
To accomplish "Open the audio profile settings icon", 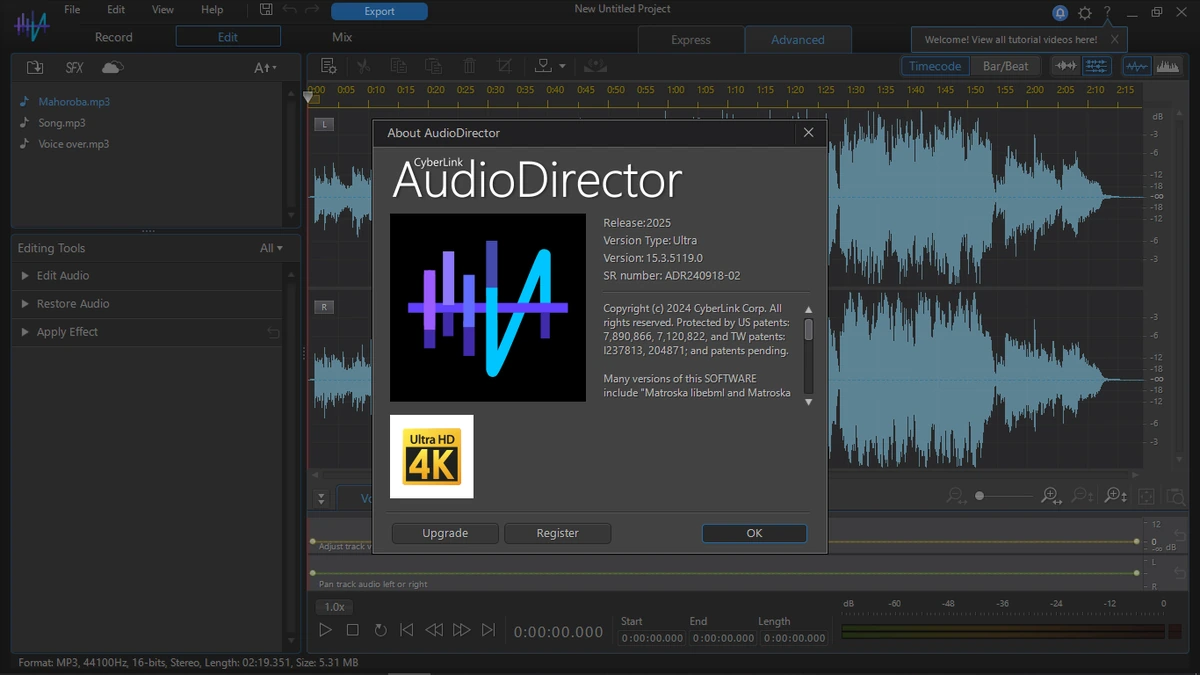I will (x=328, y=66).
